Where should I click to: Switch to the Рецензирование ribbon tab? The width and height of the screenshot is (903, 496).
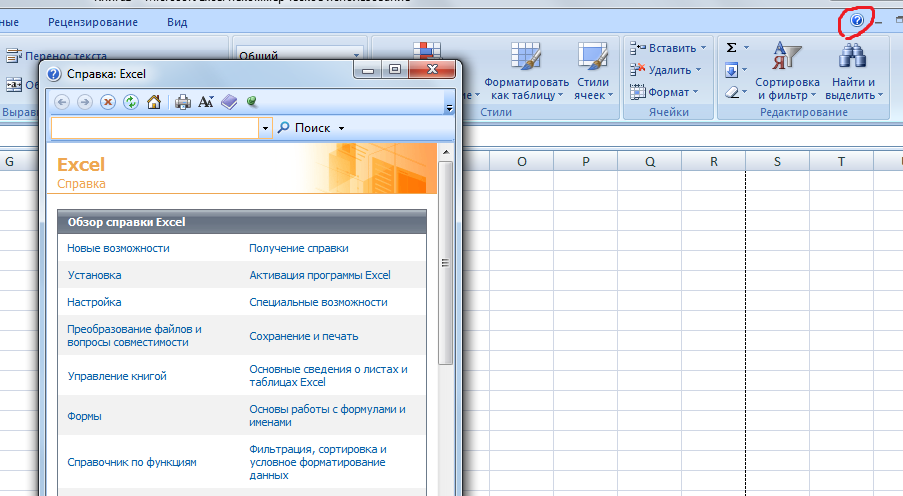93,22
